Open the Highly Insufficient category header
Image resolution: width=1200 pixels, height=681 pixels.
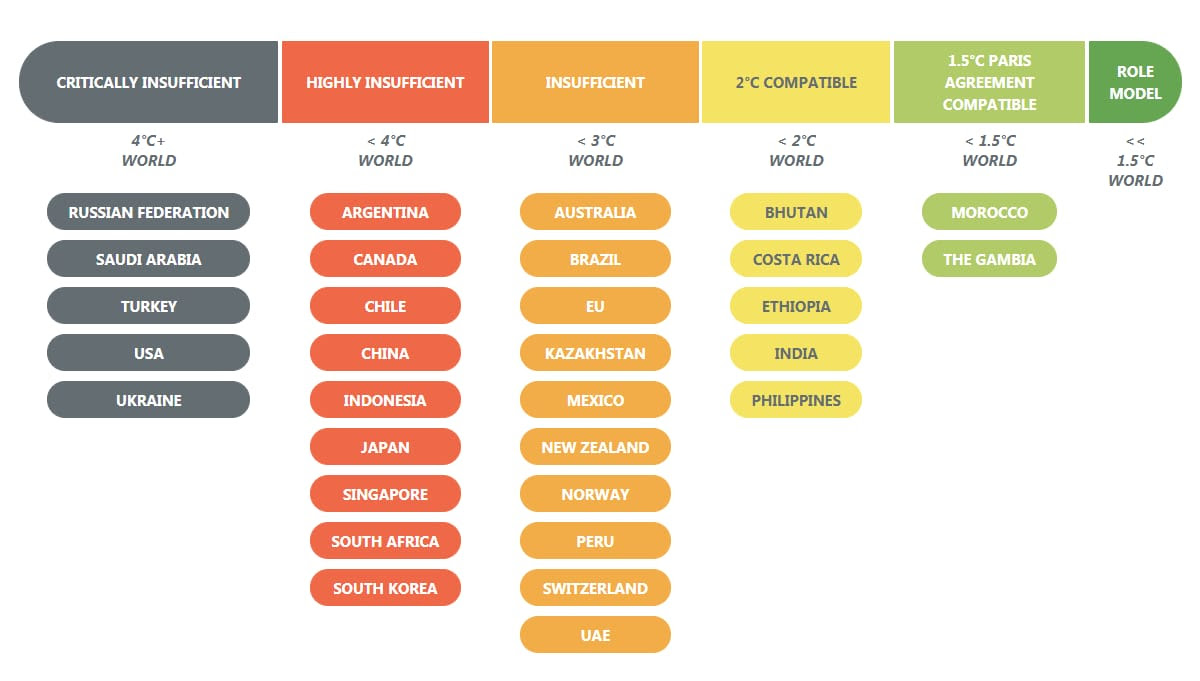coord(385,82)
